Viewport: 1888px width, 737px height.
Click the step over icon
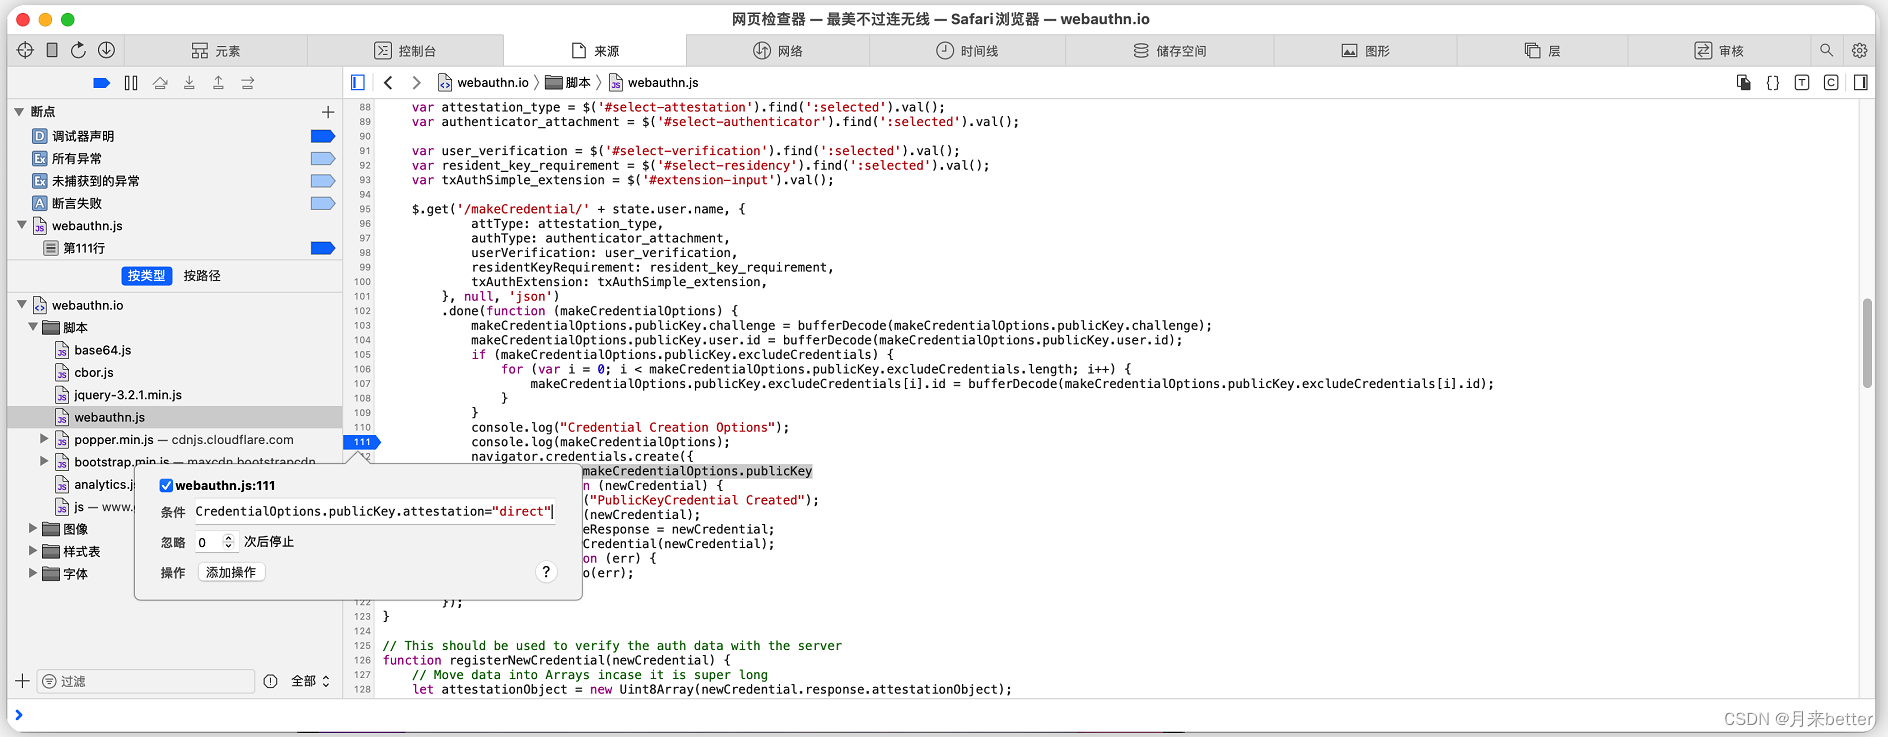(x=160, y=83)
